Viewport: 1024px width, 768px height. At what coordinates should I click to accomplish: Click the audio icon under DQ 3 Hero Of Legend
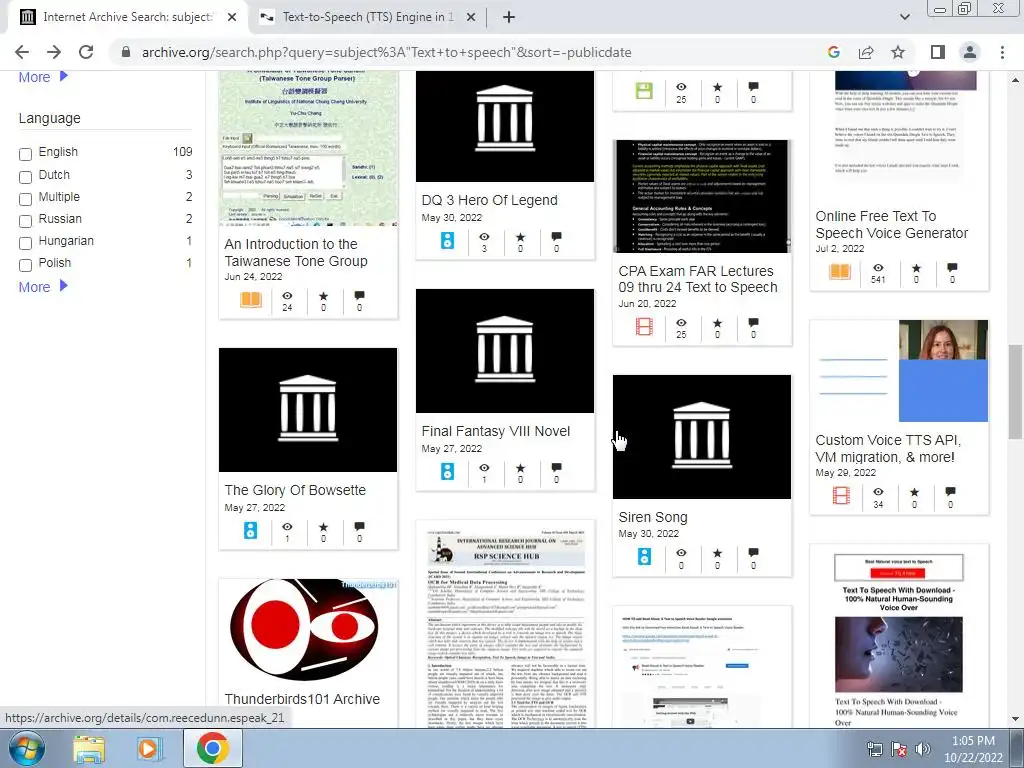(447, 240)
